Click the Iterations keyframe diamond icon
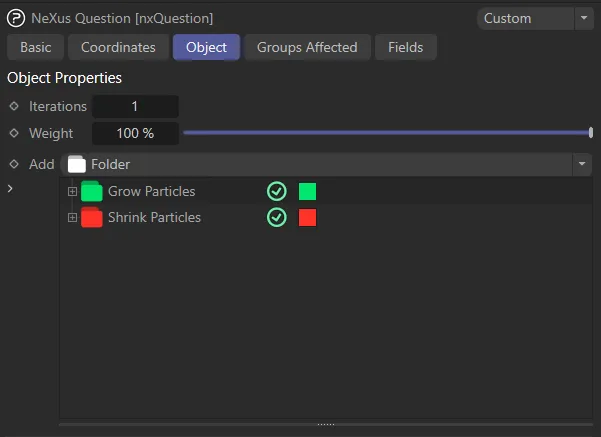 tap(14, 106)
